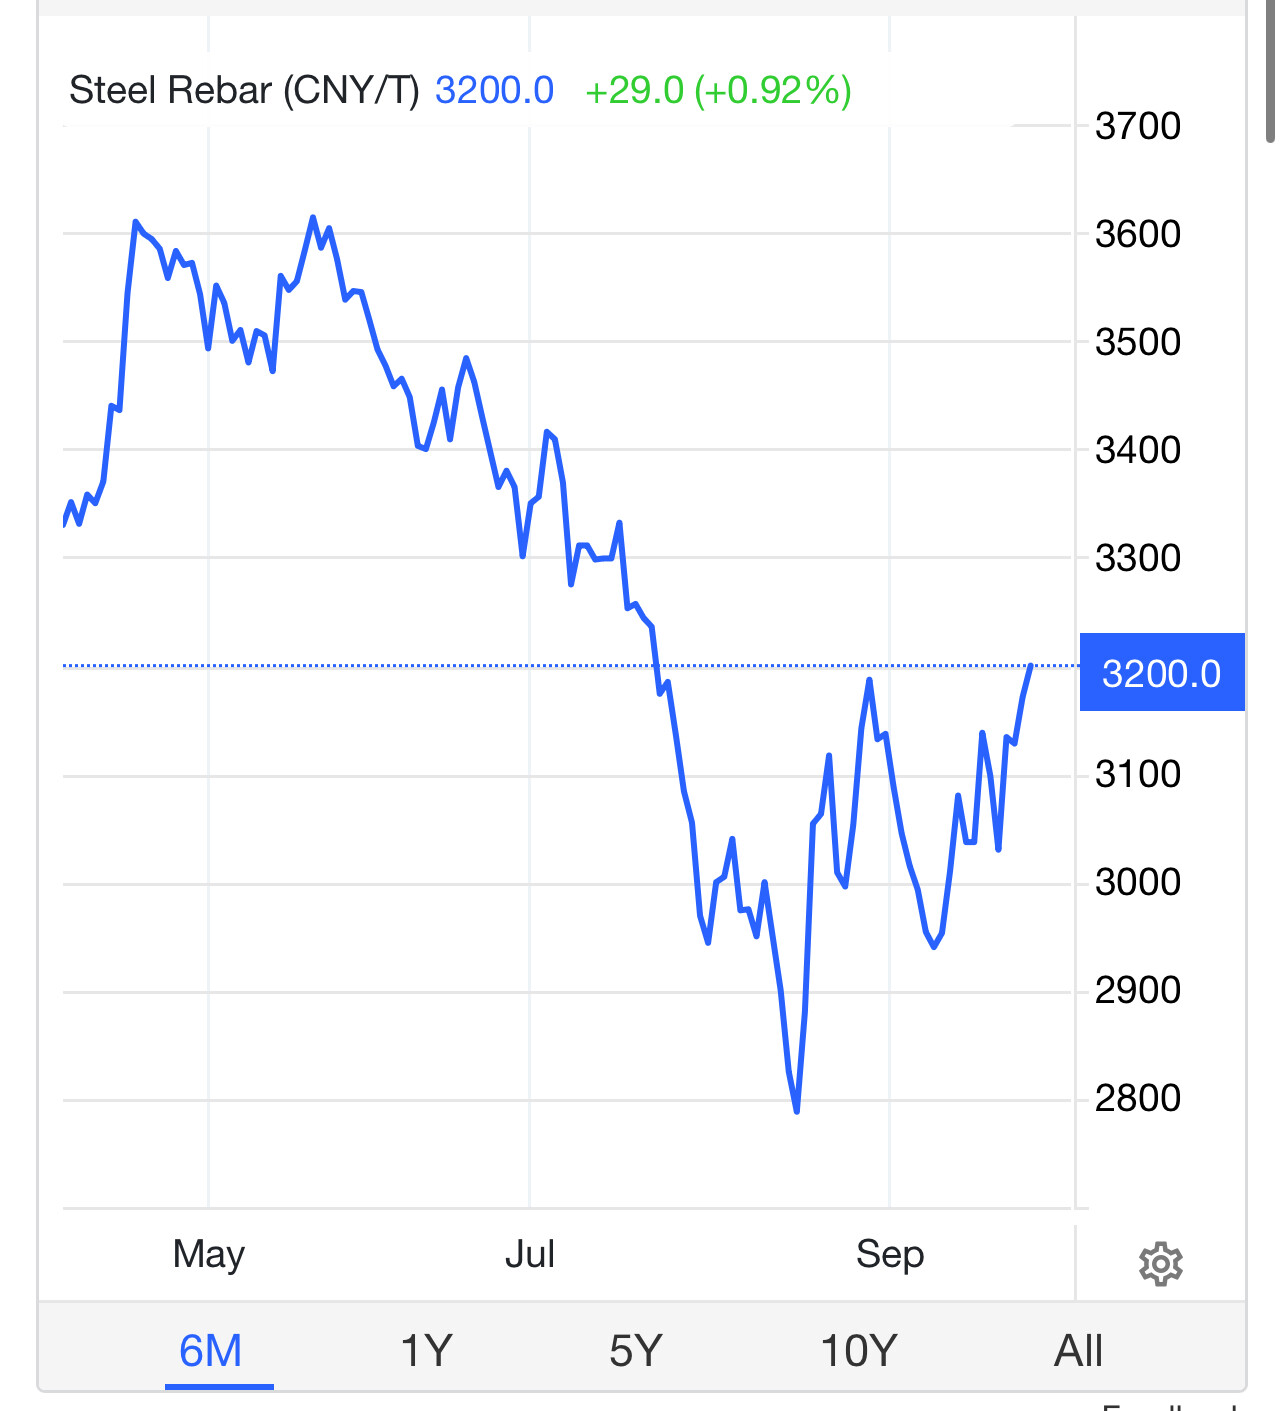Select the All time range tab
This screenshot has height=1411, width=1284.
(1078, 1351)
